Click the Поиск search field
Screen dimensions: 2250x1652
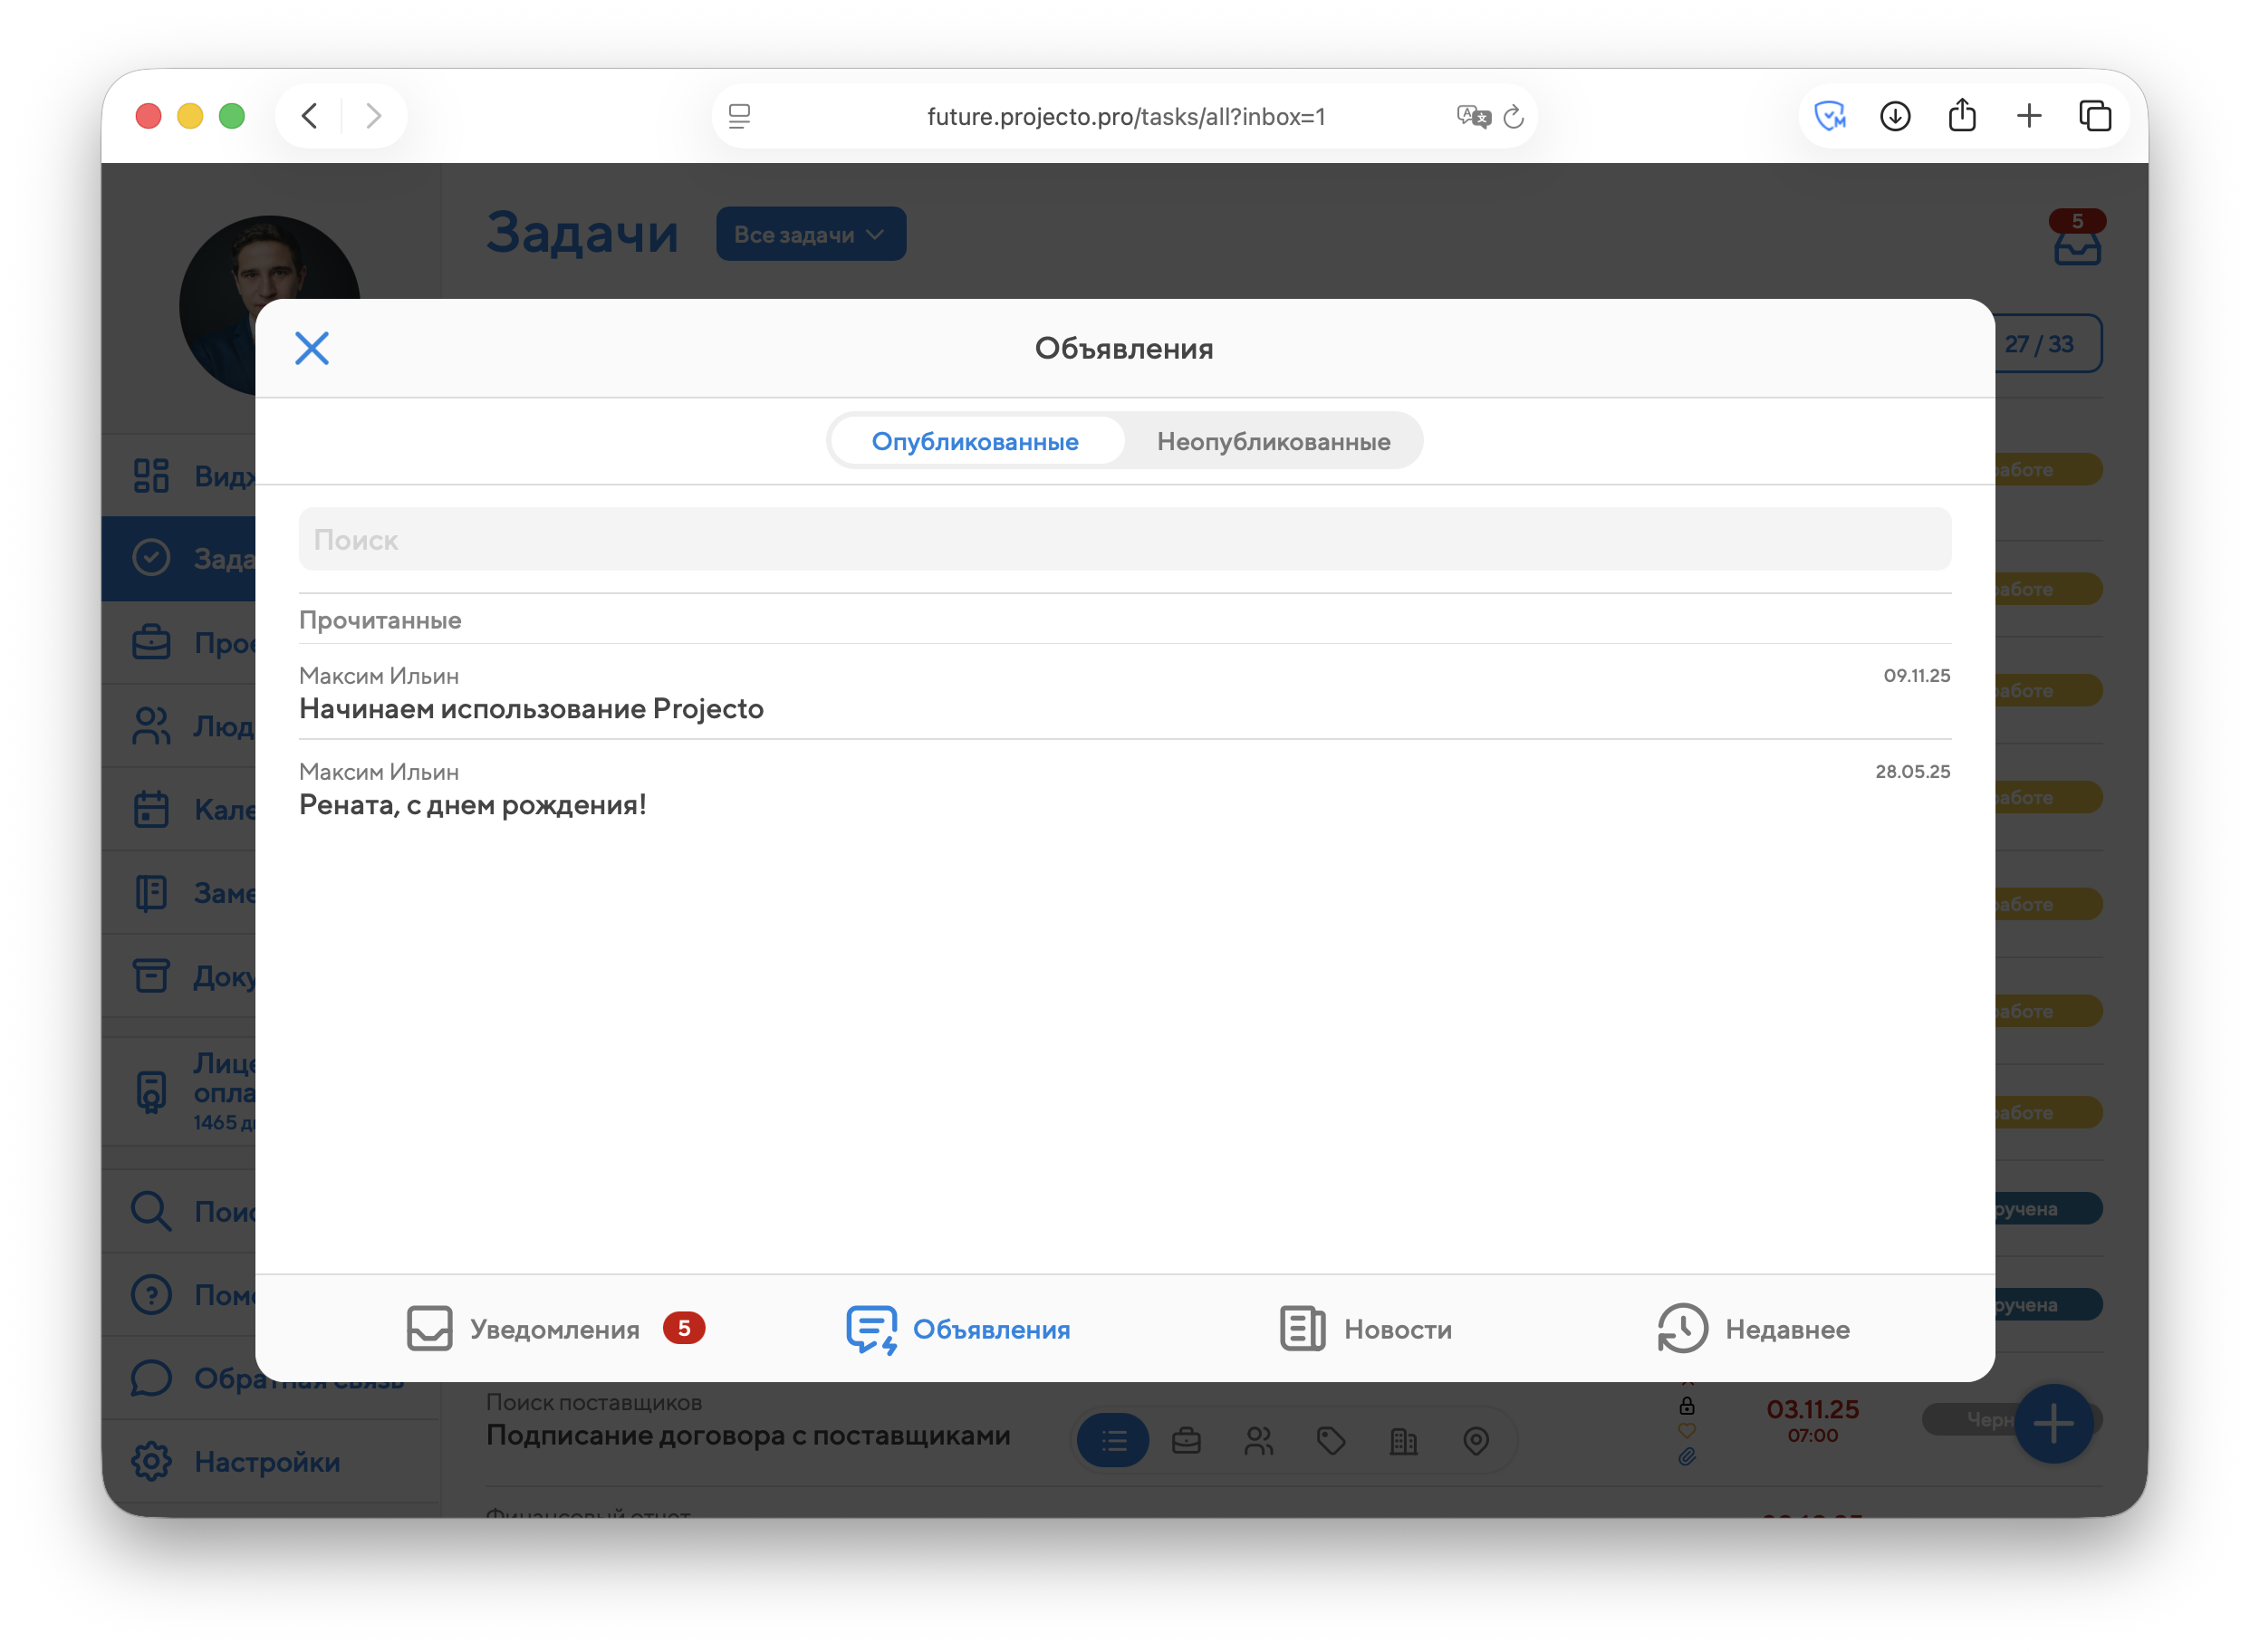[1124, 539]
